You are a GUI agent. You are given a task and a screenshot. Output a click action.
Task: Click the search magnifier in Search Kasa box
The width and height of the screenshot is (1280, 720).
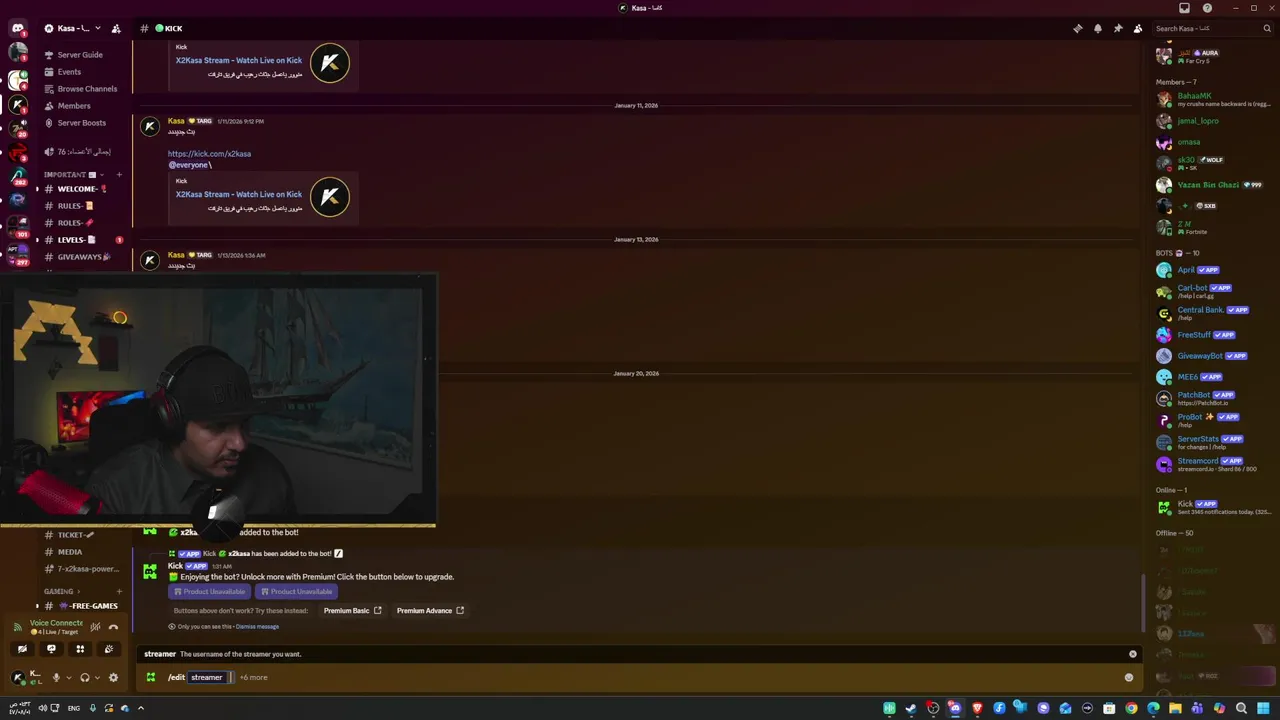(x=1267, y=28)
